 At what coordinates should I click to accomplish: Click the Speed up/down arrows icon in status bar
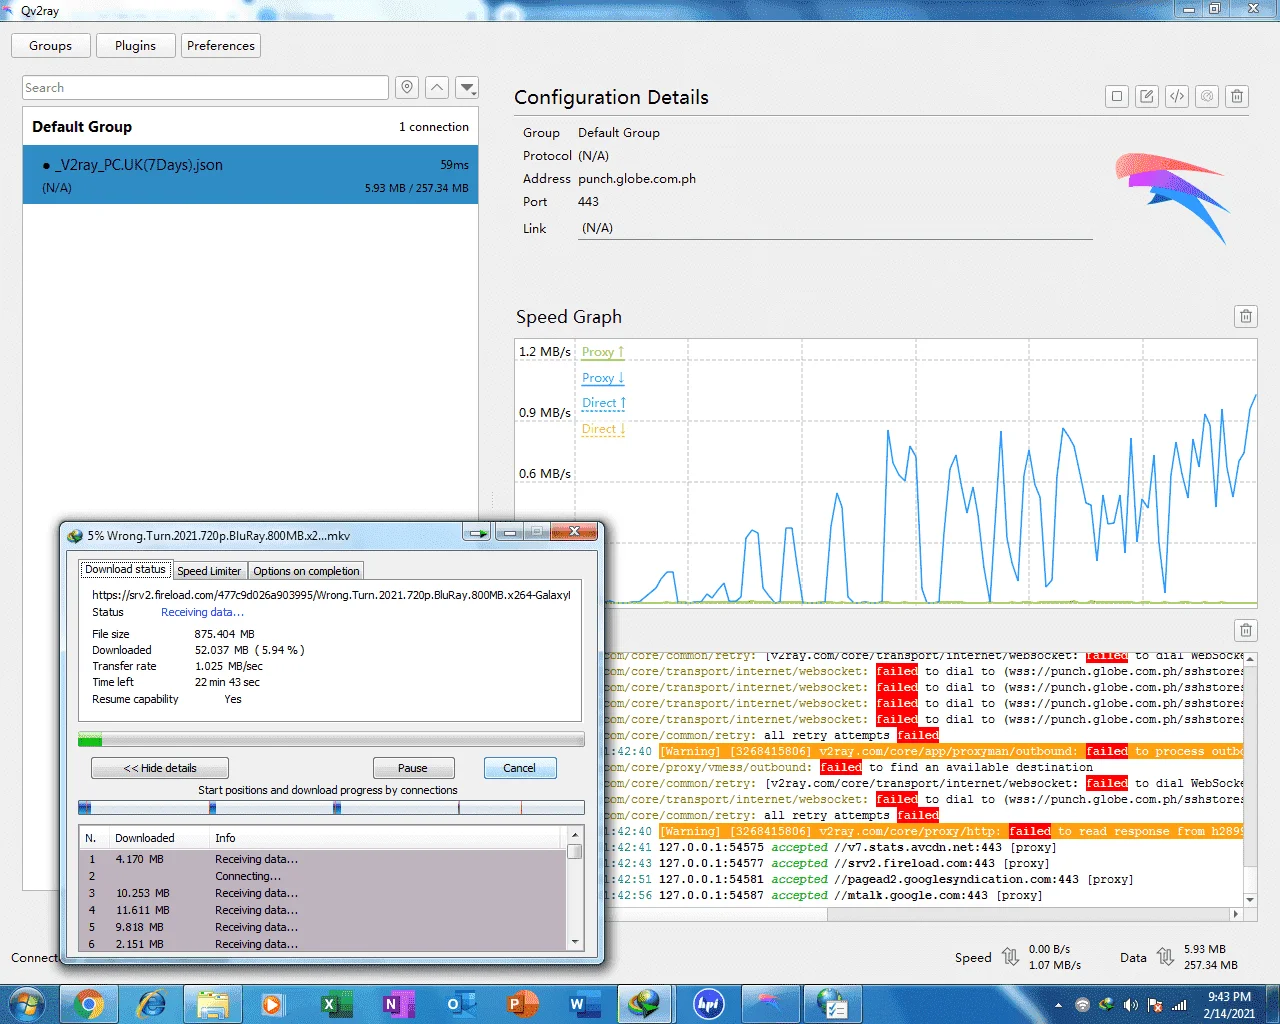[x=1010, y=957]
